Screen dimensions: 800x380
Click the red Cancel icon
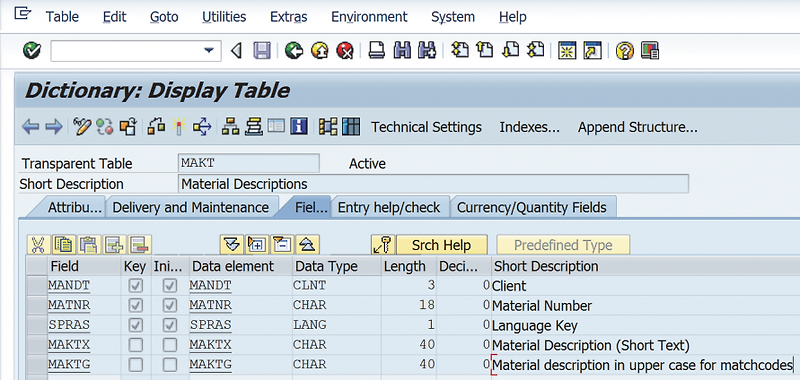[345, 50]
